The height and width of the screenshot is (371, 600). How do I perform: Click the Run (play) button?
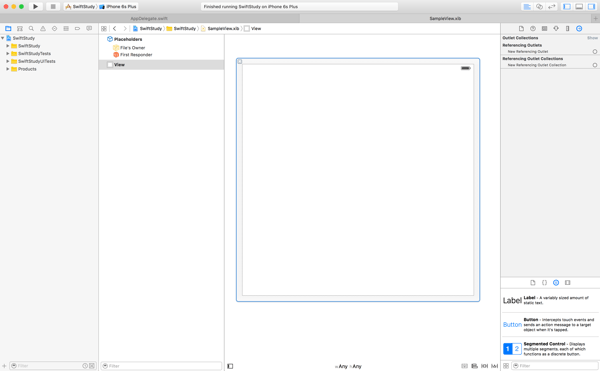click(36, 7)
